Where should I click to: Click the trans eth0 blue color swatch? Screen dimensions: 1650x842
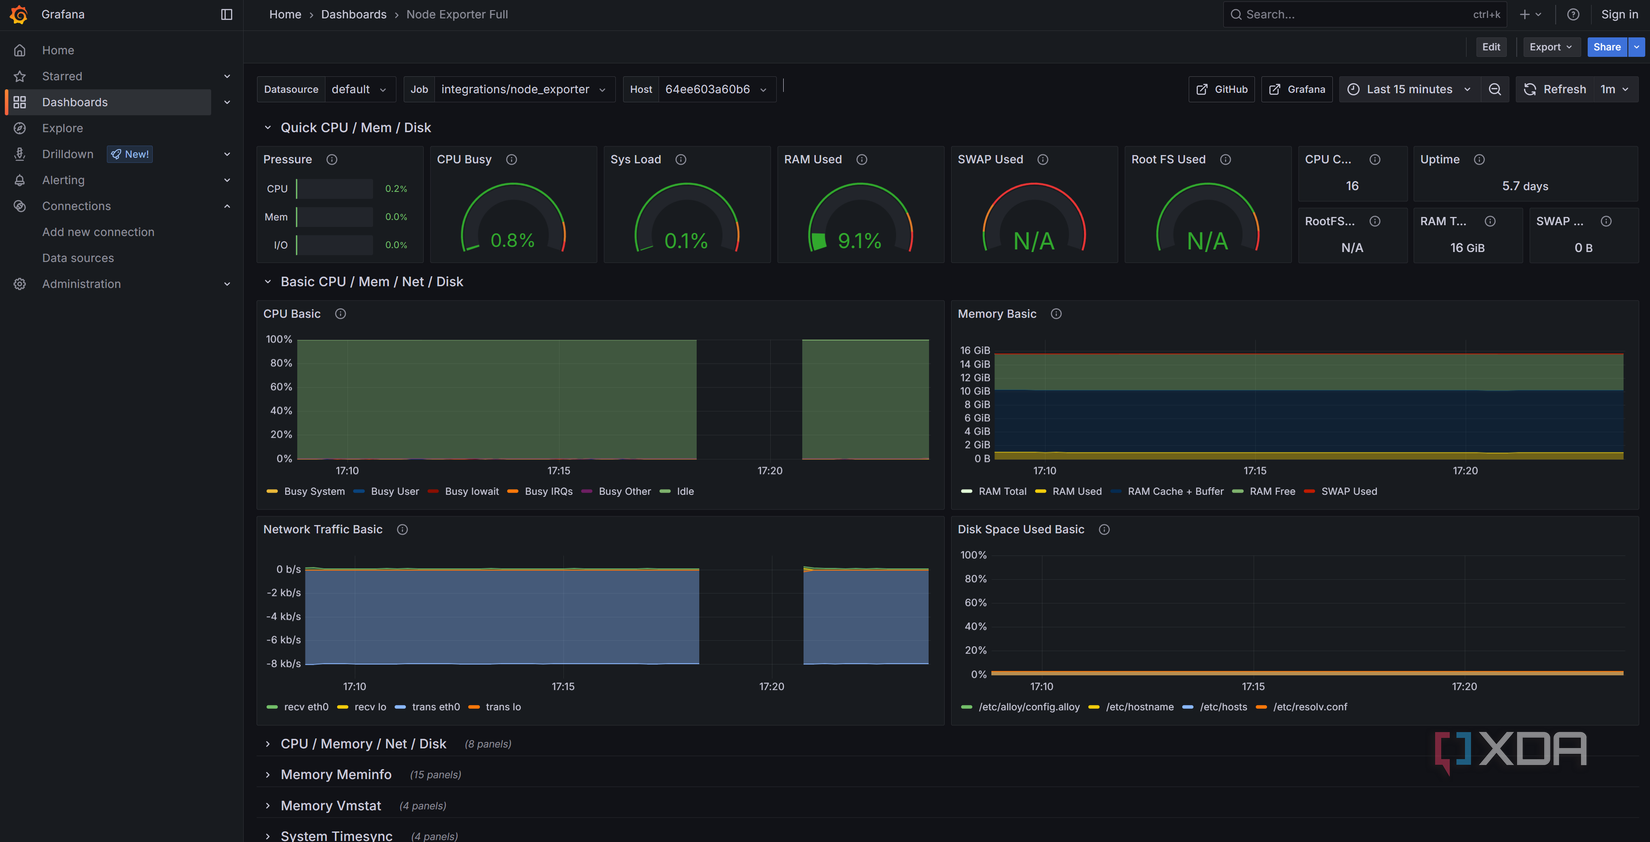pyautogui.click(x=400, y=707)
